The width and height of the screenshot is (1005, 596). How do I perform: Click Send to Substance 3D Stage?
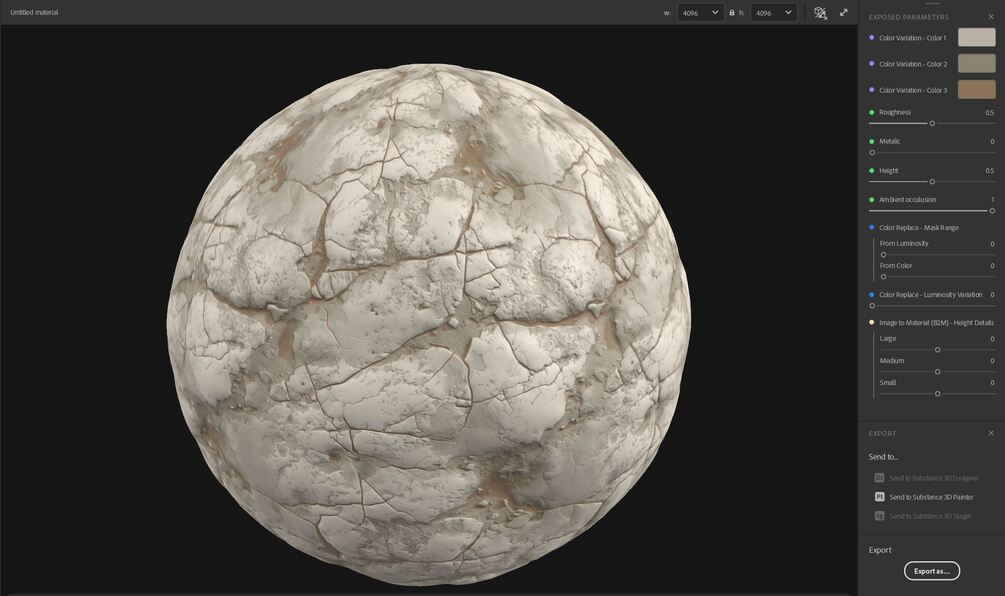coord(923,516)
